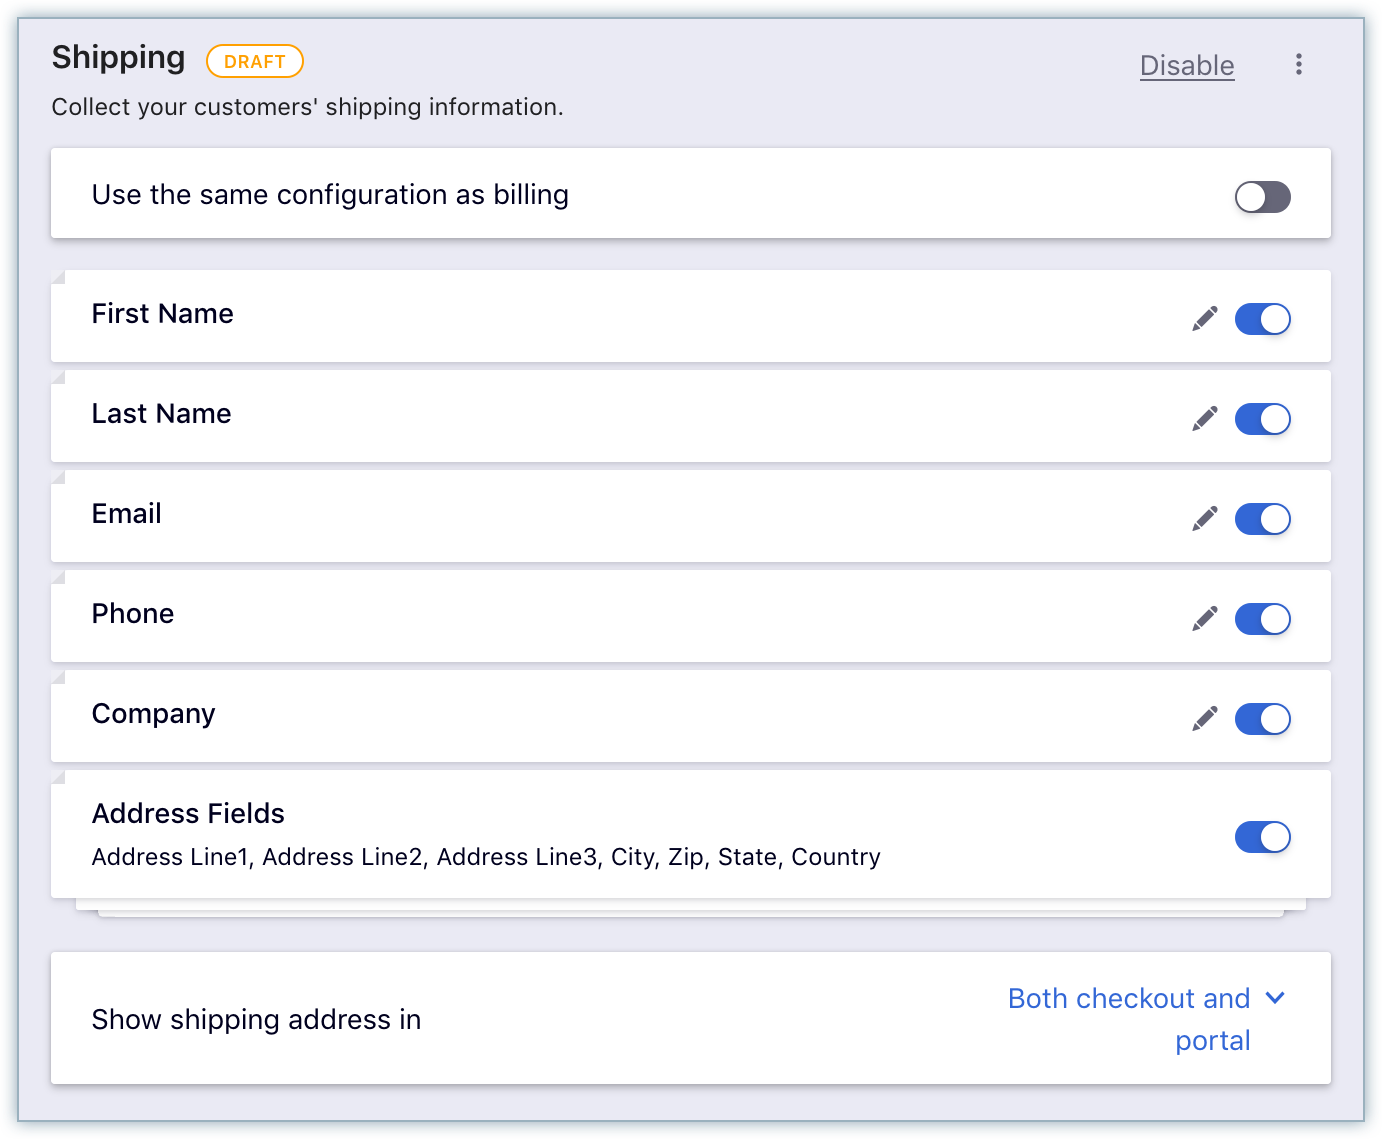1382x1139 pixels.
Task: Toggle off the Last Name field
Action: coord(1262,419)
